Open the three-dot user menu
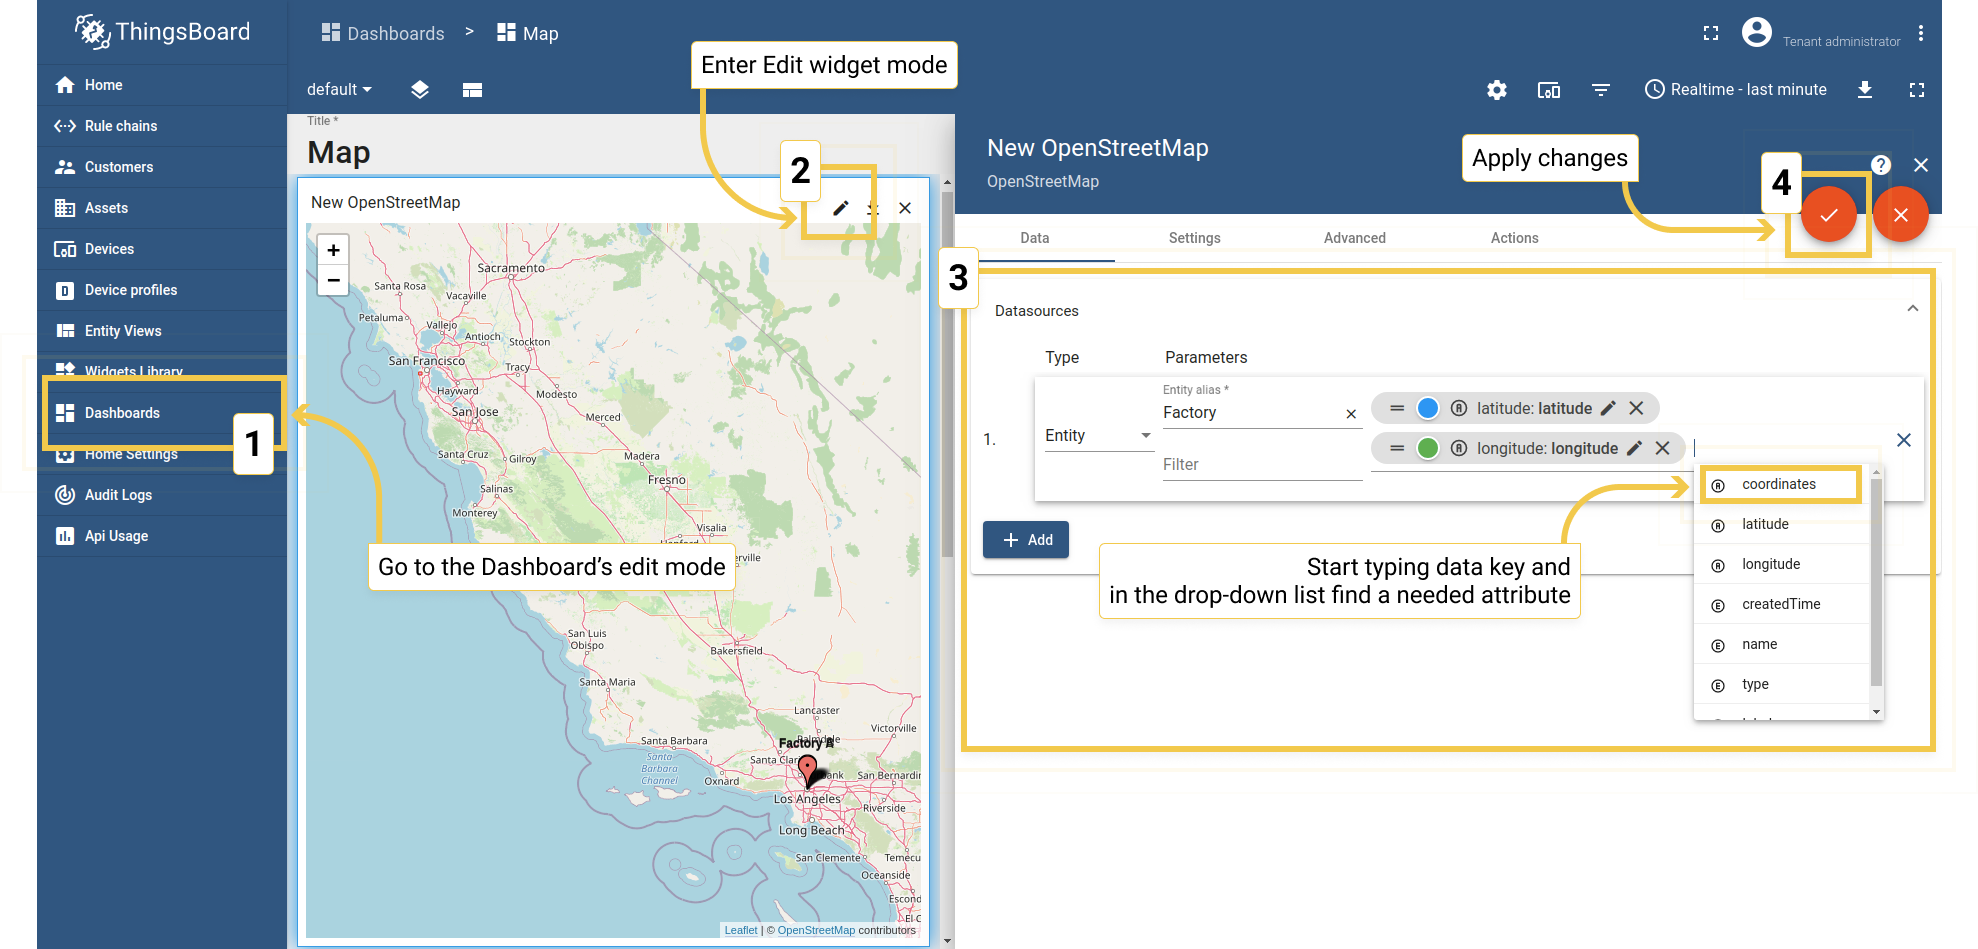The width and height of the screenshot is (1978, 949). (x=1921, y=33)
